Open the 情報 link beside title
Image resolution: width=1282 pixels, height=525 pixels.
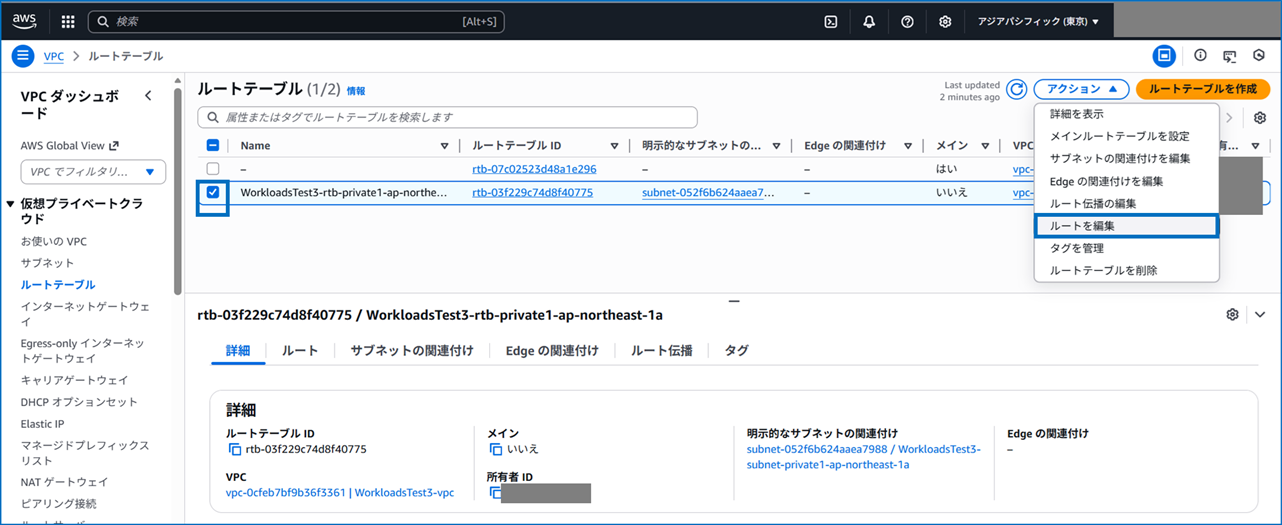coord(356,91)
